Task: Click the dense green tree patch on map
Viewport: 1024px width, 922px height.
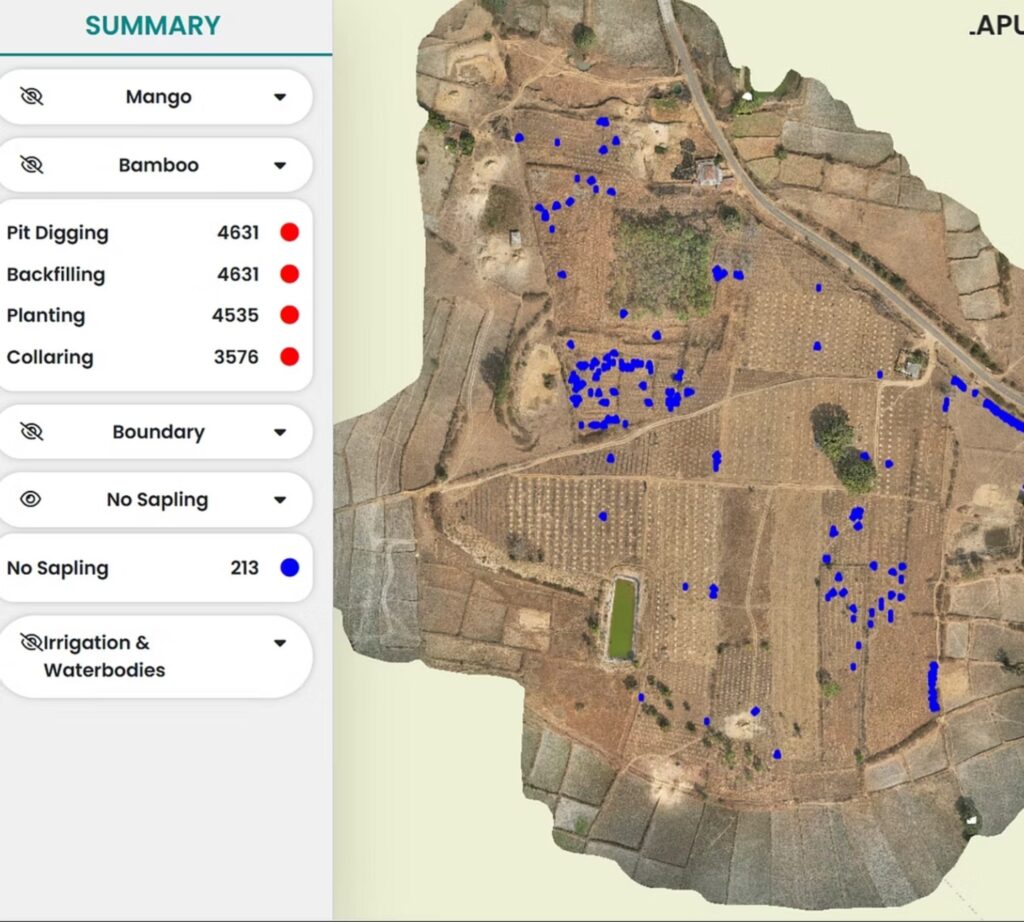Action: (x=661, y=265)
